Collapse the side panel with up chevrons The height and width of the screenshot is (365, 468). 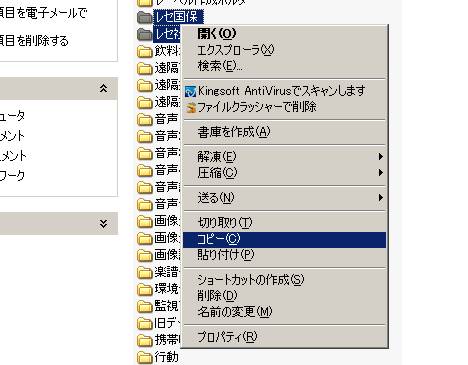tap(103, 88)
